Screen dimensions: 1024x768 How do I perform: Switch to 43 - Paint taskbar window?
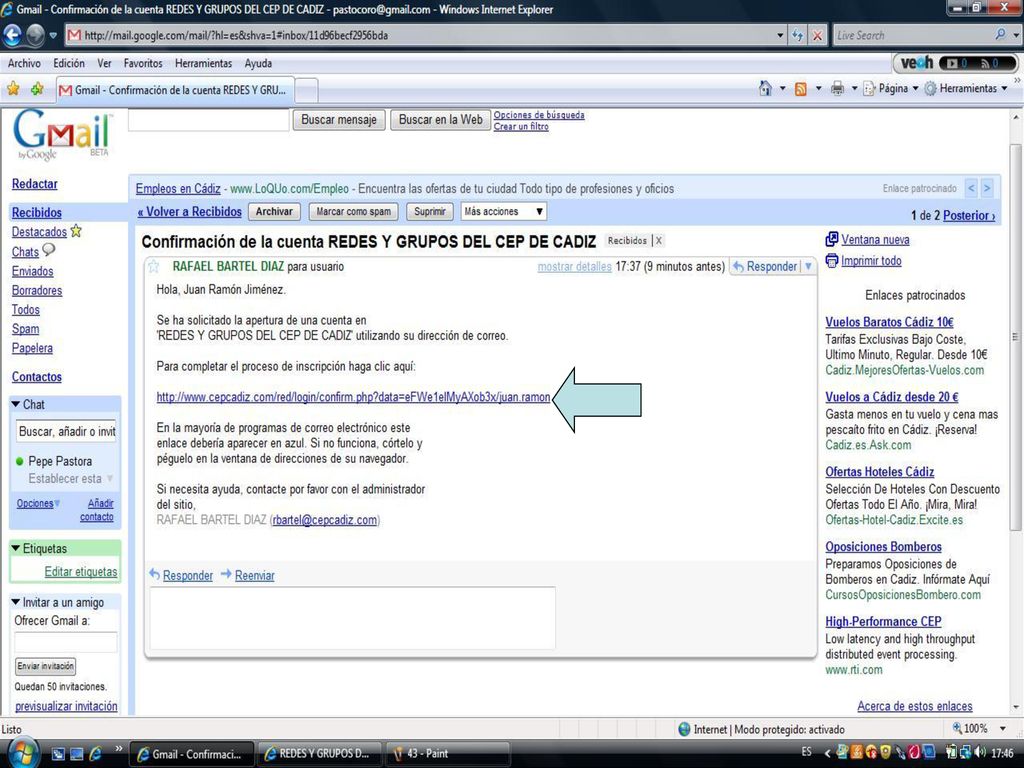[x=447, y=754]
